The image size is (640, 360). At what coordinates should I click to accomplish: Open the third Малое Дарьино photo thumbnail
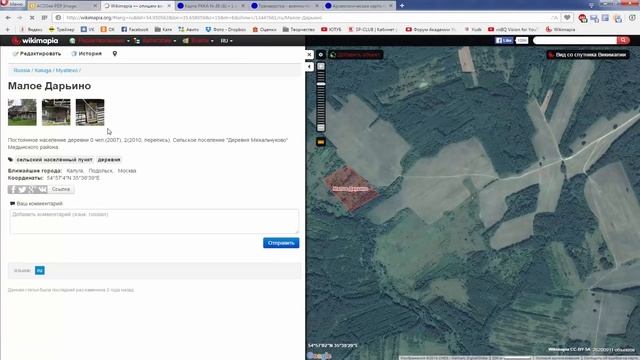coord(90,112)
